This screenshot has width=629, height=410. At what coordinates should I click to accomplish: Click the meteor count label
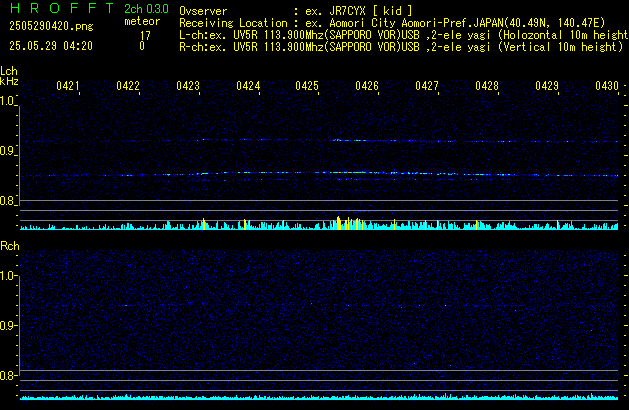point(142,21)
